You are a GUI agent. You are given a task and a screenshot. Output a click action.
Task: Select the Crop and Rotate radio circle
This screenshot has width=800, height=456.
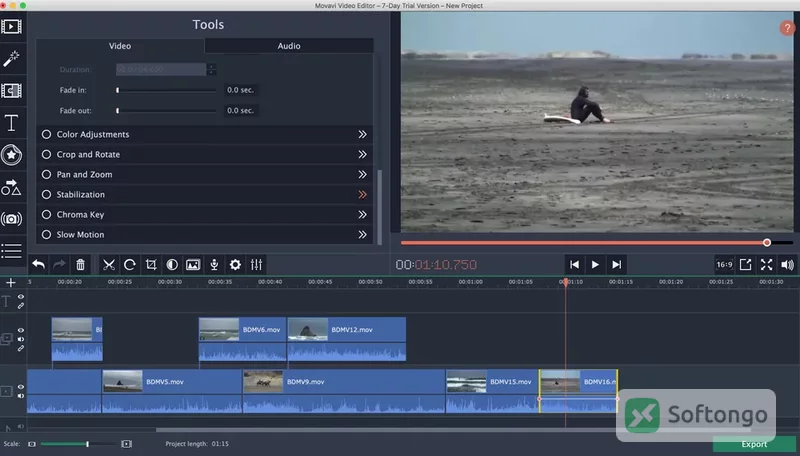46,154
